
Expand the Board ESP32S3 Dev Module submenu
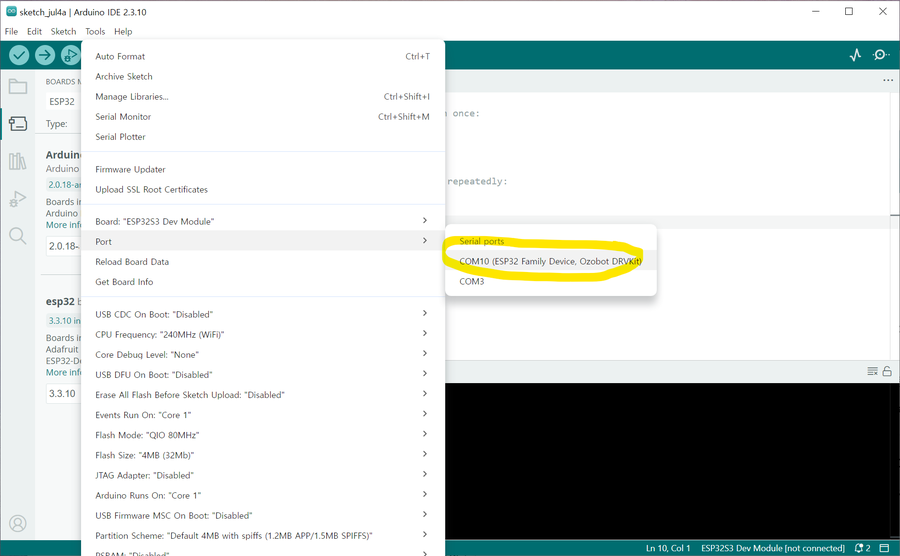(x=263, y=221)
